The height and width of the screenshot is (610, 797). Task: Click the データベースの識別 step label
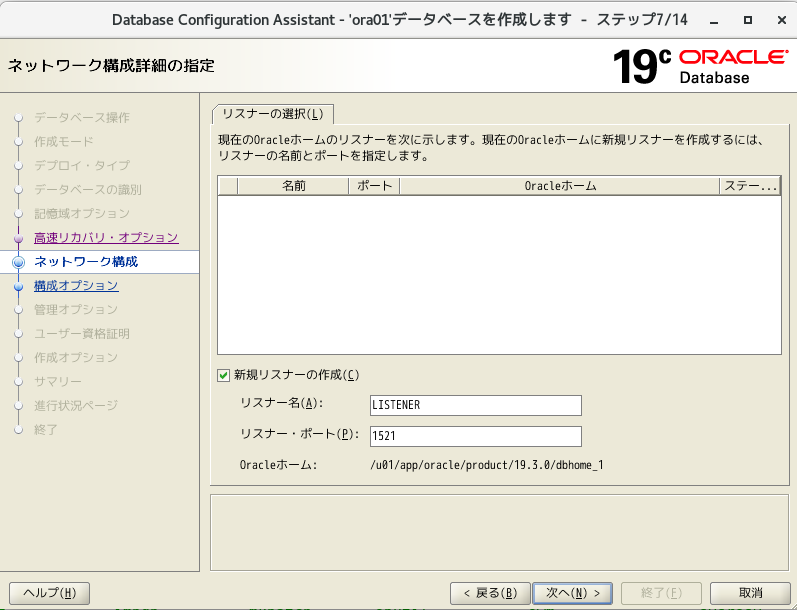(x=88, y=190)
